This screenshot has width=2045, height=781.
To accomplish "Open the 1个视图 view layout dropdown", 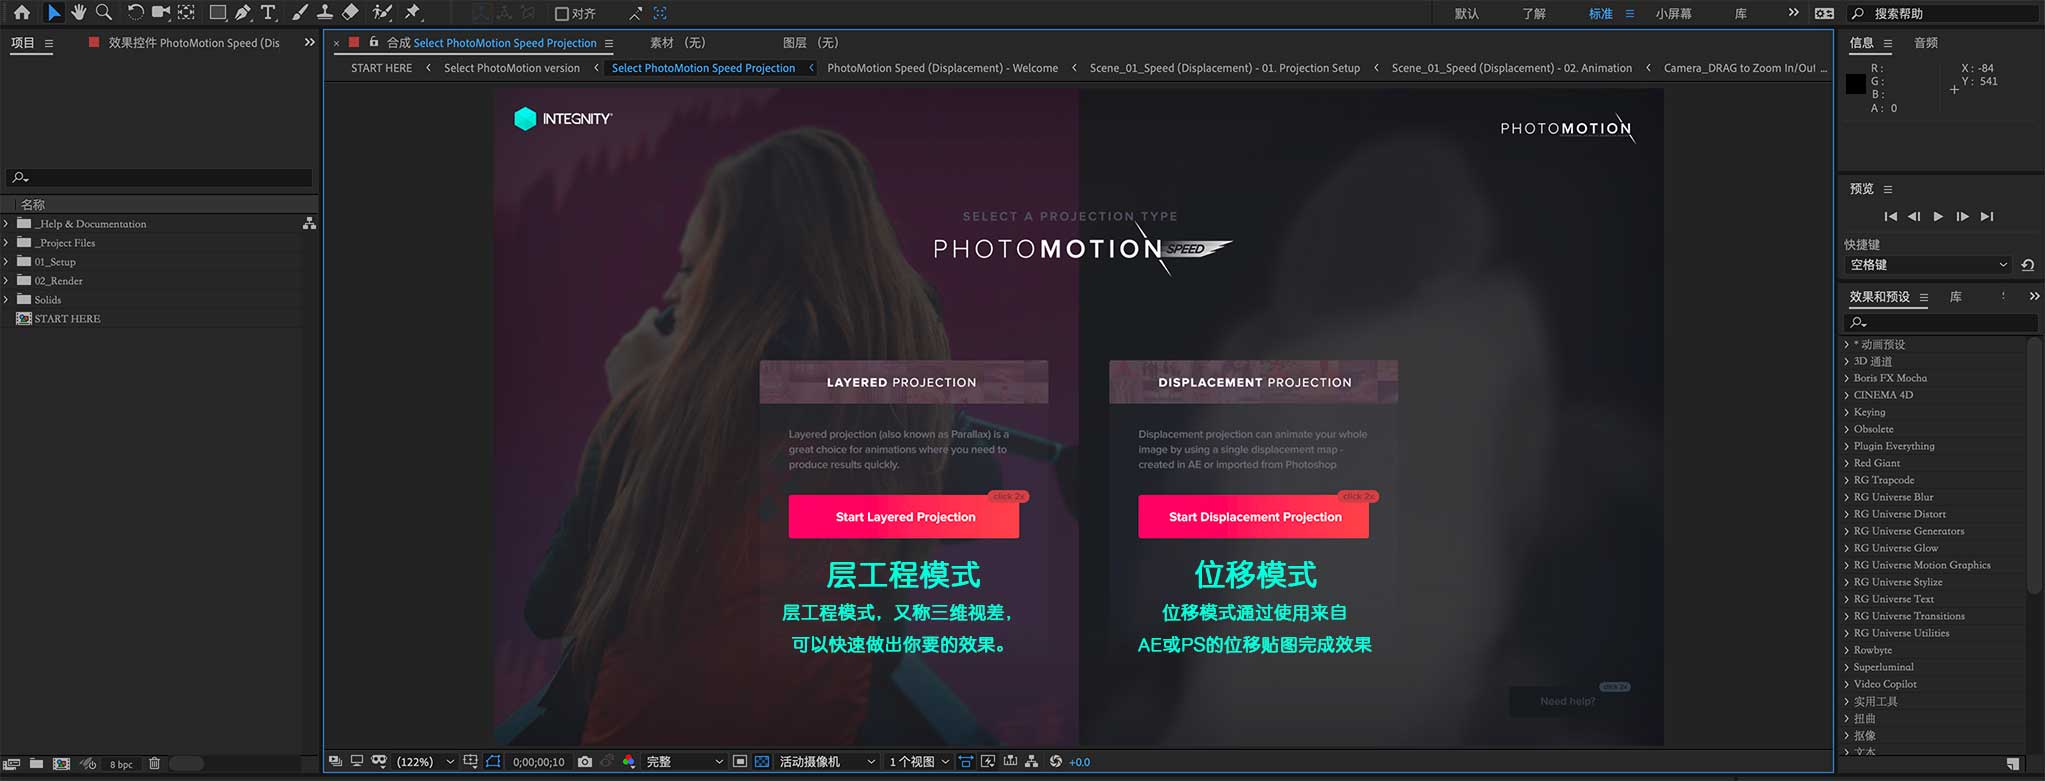I will (x=919, y=762).
